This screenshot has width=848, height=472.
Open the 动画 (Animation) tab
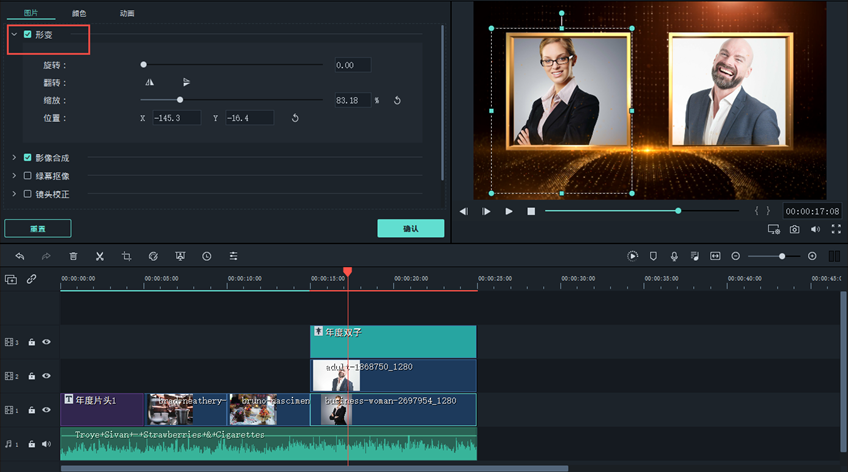point(127,13)
